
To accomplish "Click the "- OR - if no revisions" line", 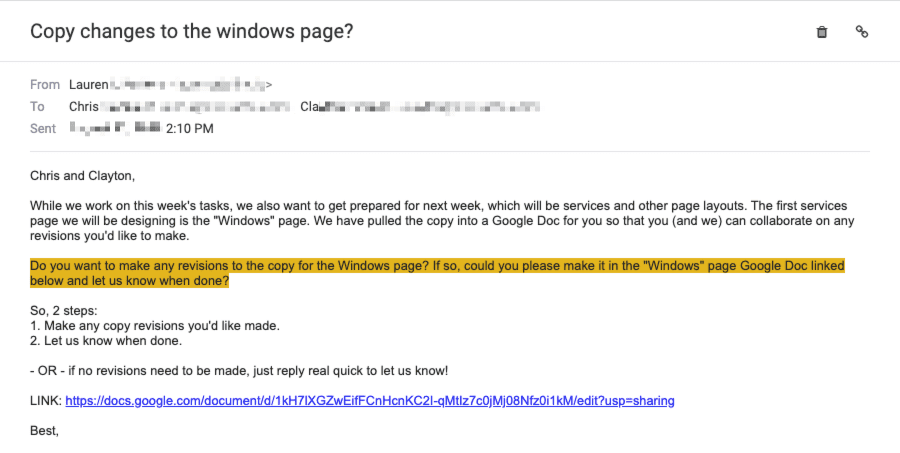I will click(x=239, y=371).
